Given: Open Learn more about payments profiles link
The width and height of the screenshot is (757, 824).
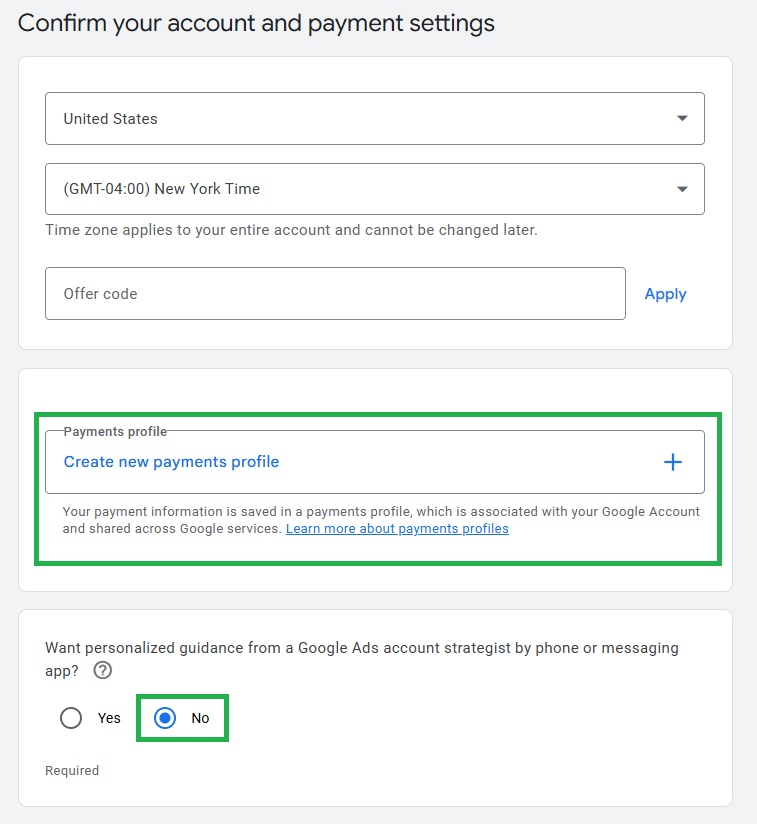Looking at the screenshot, I should [x=397, y=529].
